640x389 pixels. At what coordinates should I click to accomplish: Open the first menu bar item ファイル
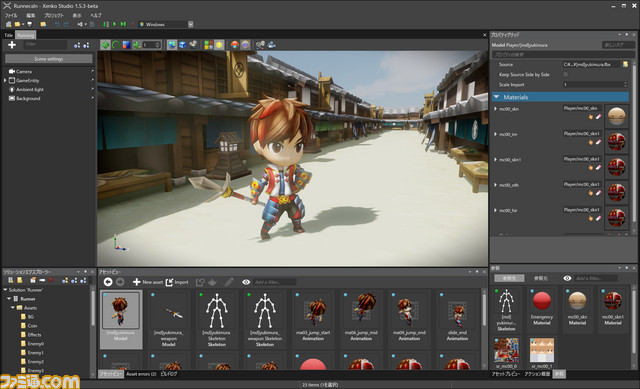(x=11, y=15)
